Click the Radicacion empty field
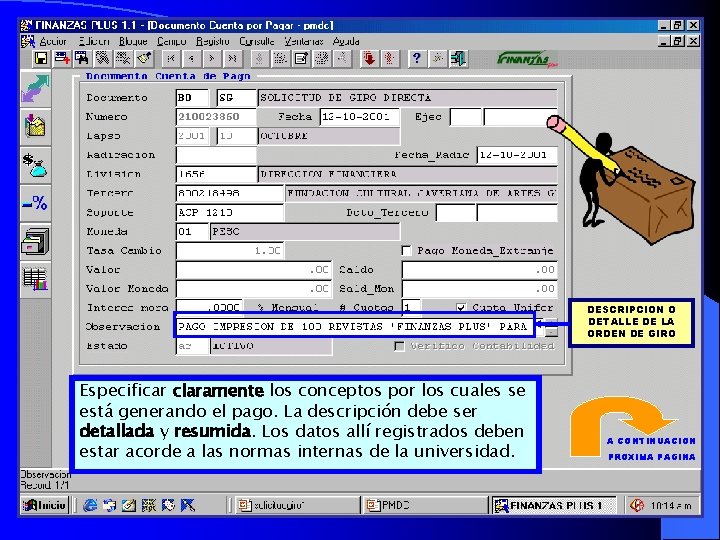The image size is (720, 540). pos(215,155)
